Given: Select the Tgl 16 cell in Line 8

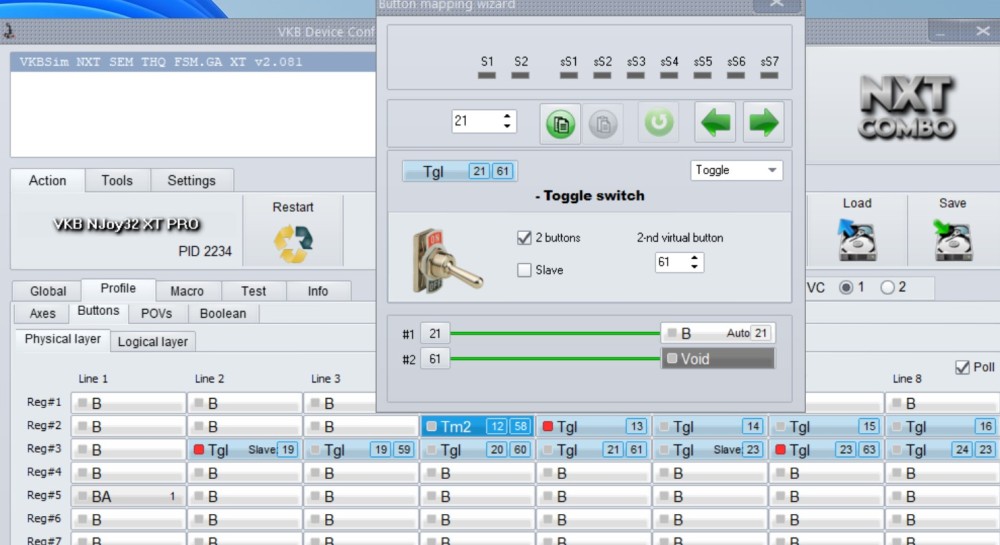Looking at the screenshot, I should pyautogui.click(x=943, y=426).
